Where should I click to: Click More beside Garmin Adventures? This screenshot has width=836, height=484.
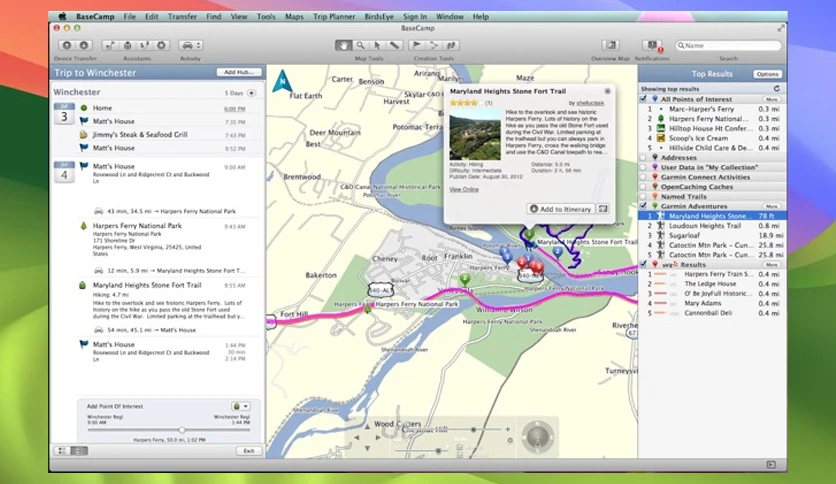(x=771, y=206)
